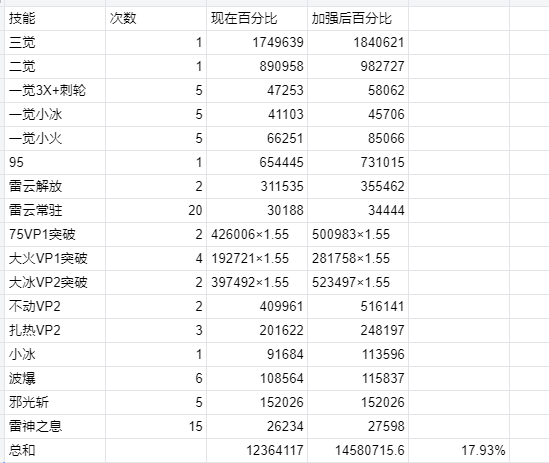Select the header cell 次数
549x463 pixels.
point(156,19)
